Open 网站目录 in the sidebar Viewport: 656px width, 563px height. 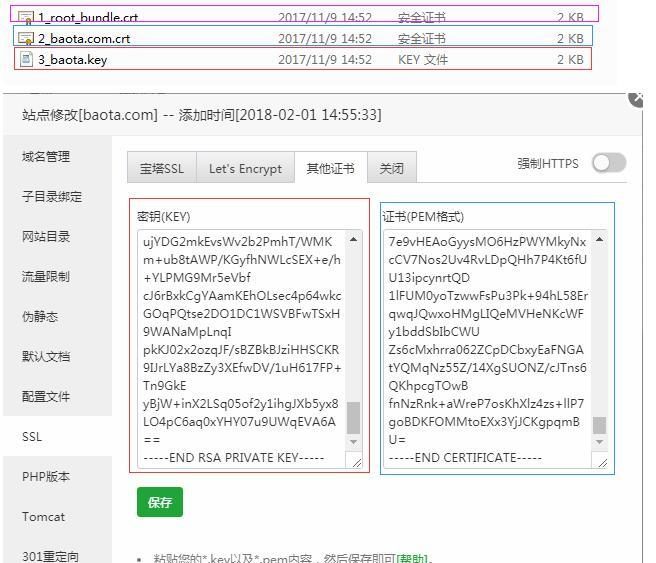46,237
